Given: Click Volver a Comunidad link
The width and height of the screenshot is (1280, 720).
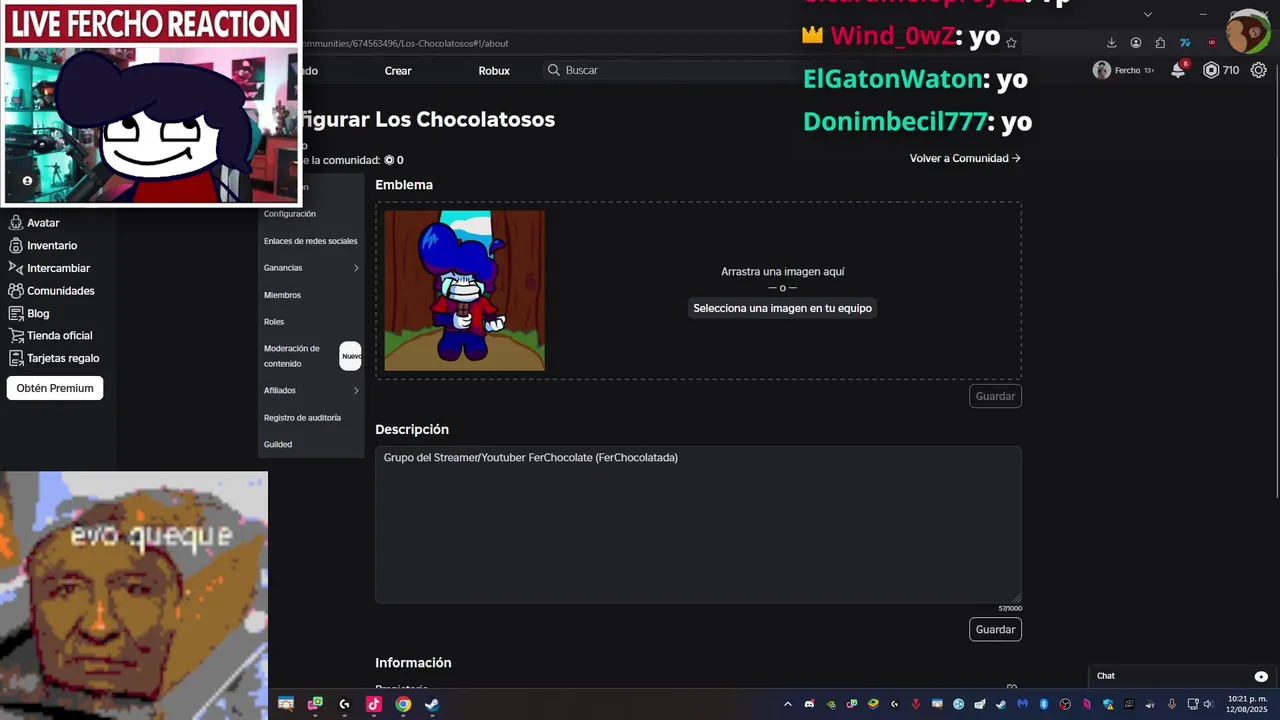Looking at the screenshot, I should tap(965, 158).
